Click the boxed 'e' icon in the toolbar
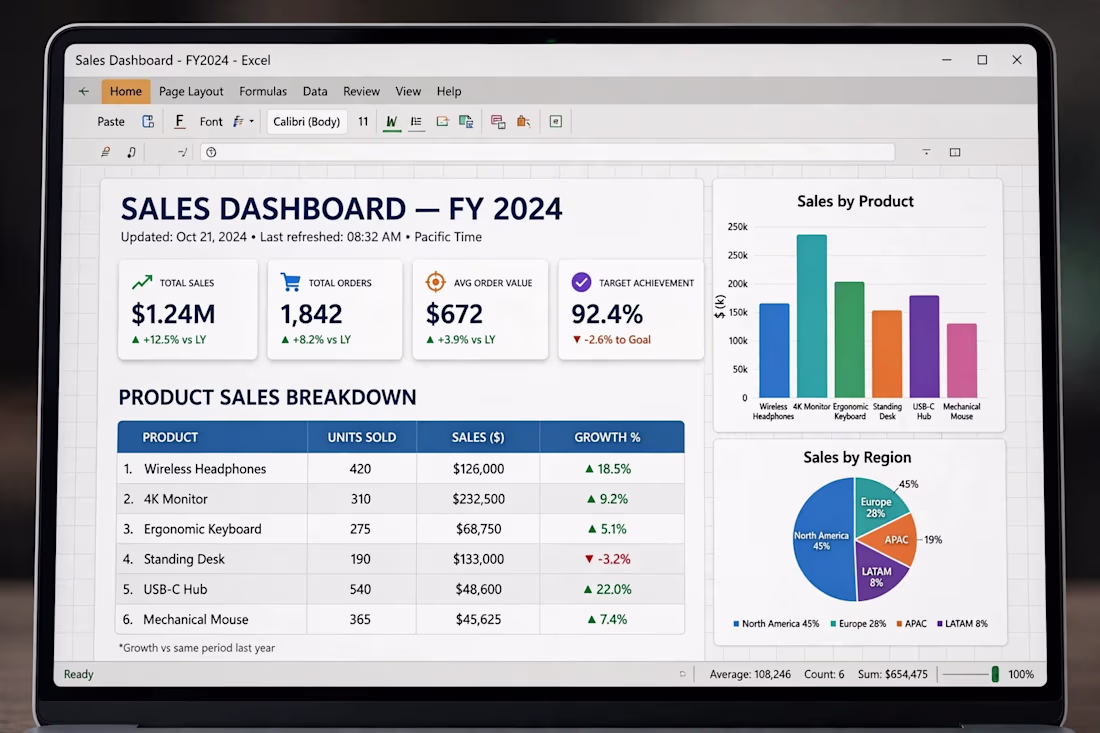The image size is (1100, 733). (556, 121)
